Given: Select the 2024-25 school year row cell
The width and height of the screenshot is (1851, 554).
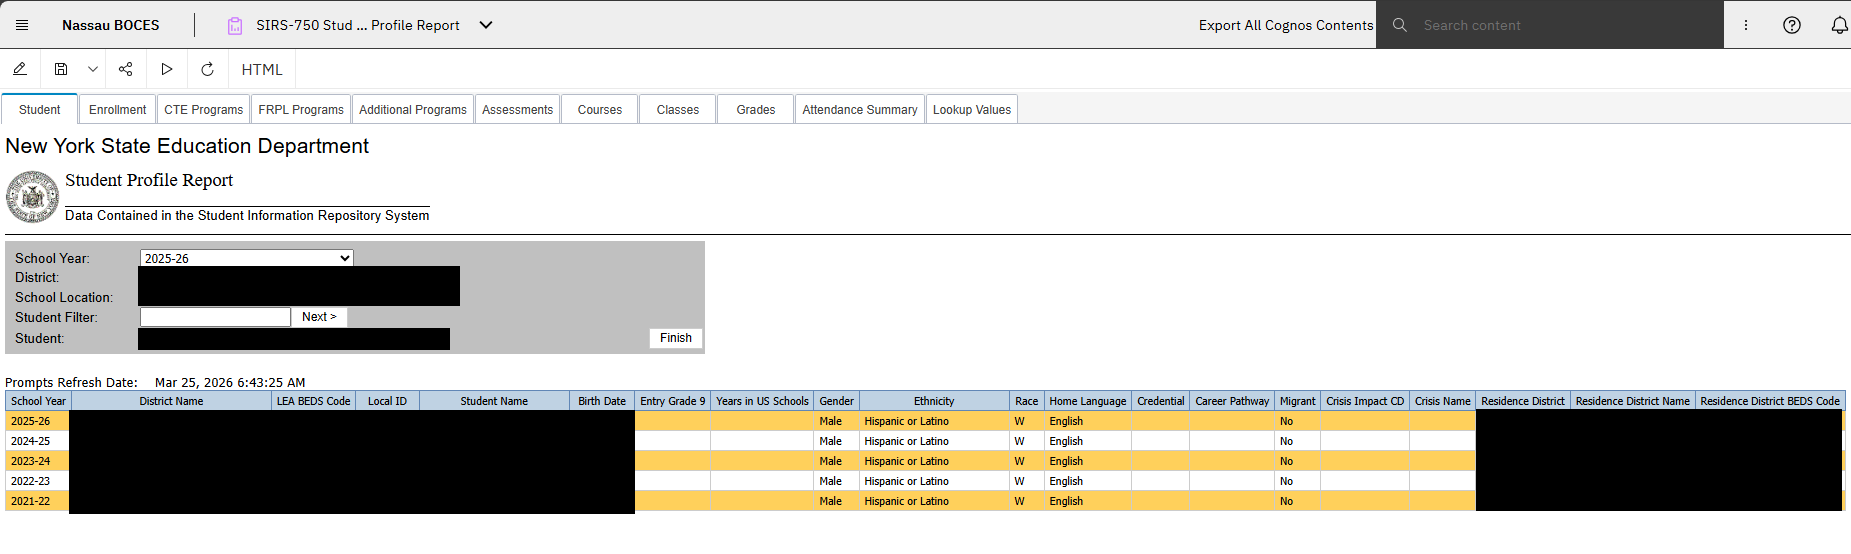Looking at the screenshot, I should (x=38, y=441).
